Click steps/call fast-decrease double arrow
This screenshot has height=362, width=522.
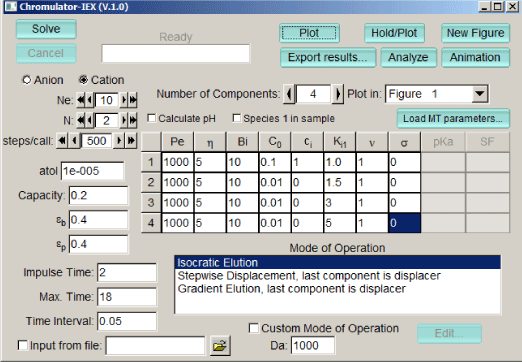pyautogui.click(x=61, y=141)
